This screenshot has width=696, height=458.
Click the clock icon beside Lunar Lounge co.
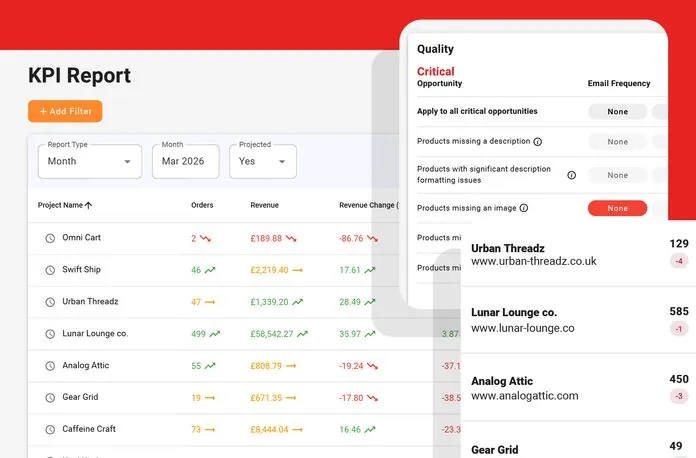(50, 334)
